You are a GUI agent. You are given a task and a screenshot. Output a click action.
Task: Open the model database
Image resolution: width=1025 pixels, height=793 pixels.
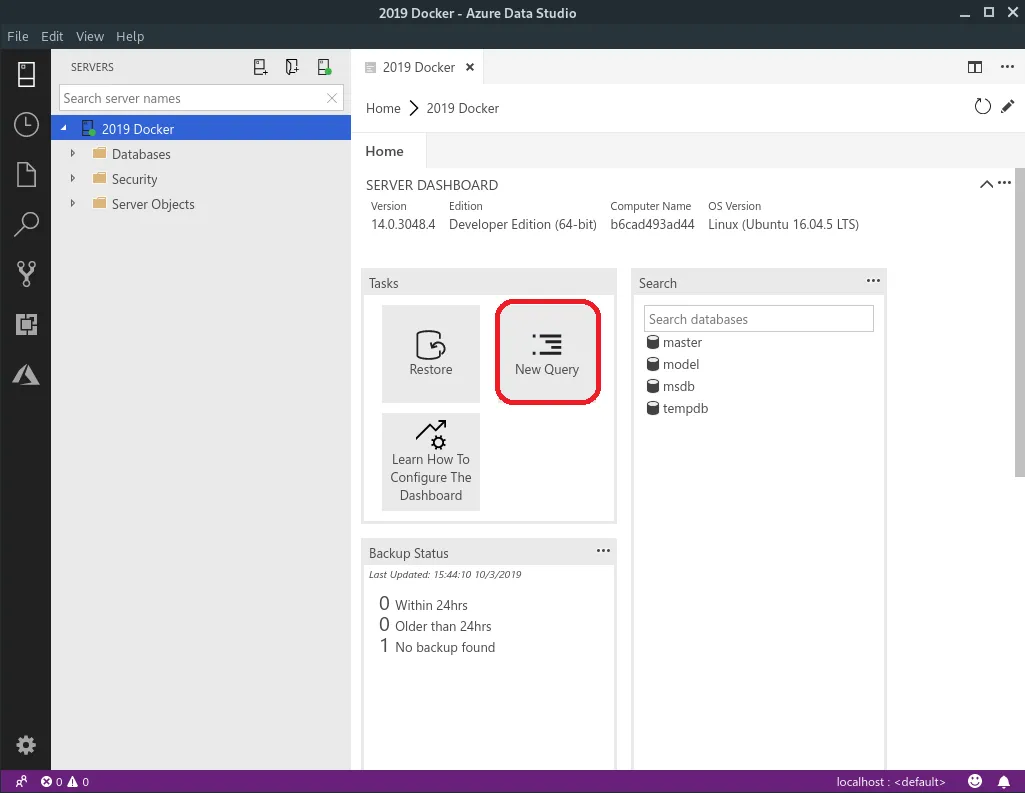673,364
